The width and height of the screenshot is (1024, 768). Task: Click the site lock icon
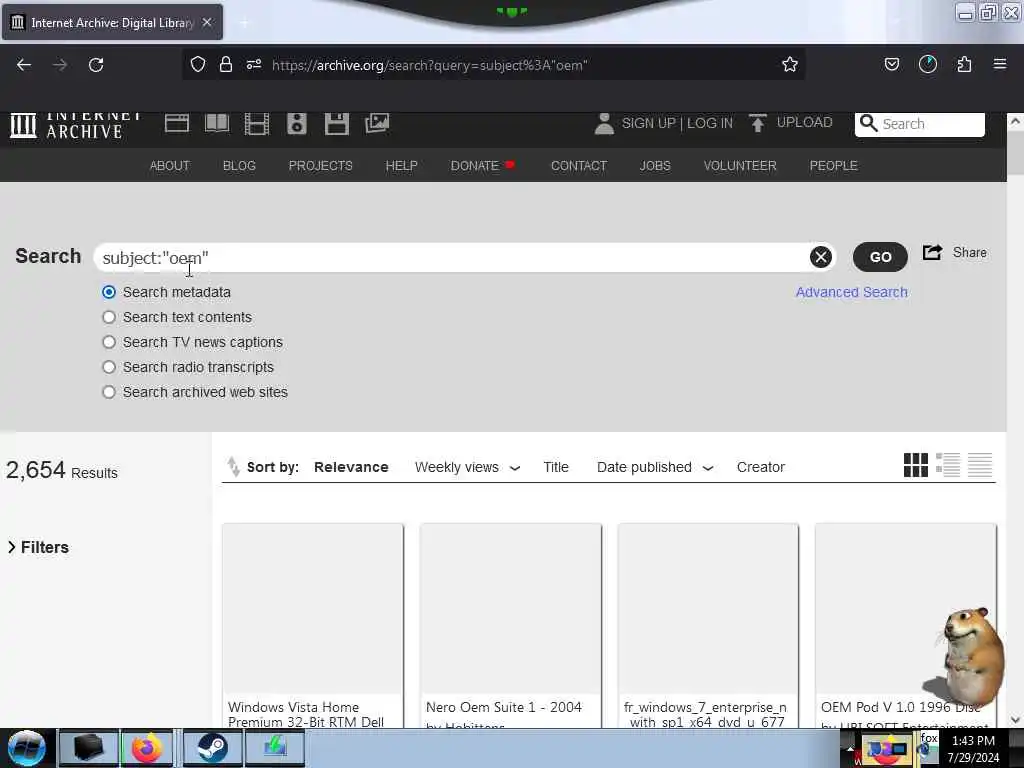(x=226, y=64)
